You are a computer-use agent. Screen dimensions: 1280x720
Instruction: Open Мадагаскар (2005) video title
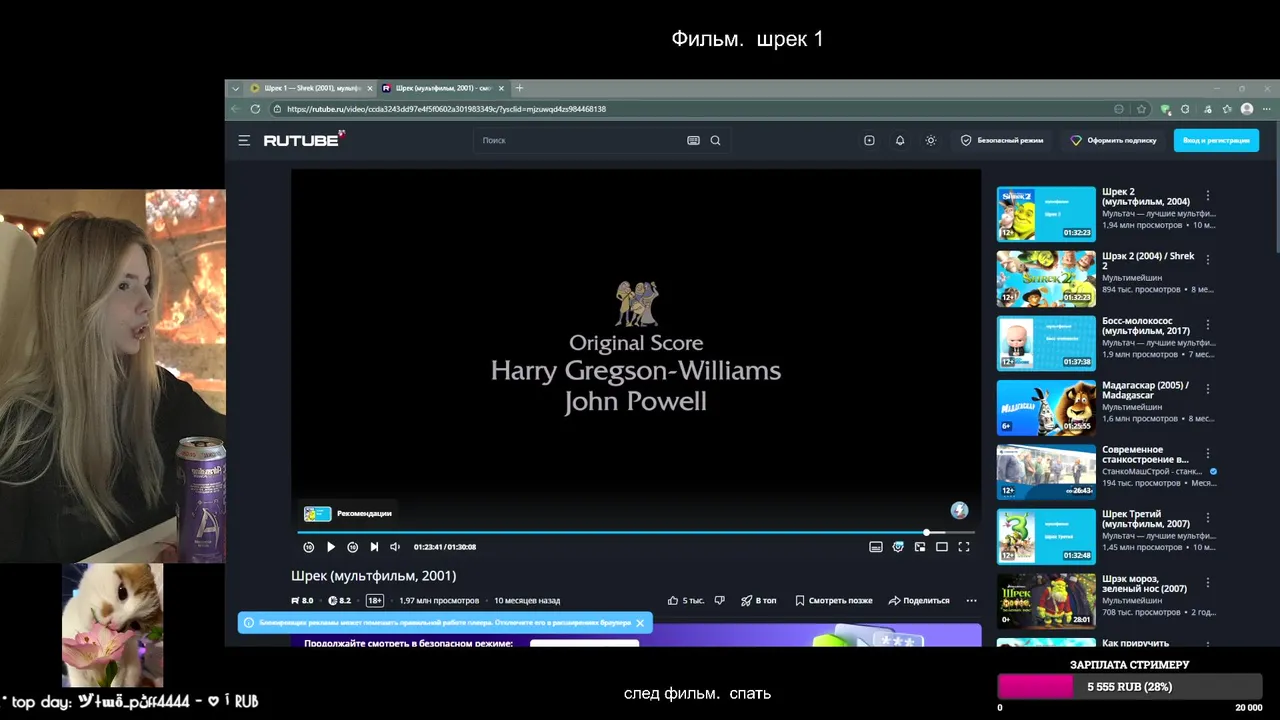point(1146,390)
